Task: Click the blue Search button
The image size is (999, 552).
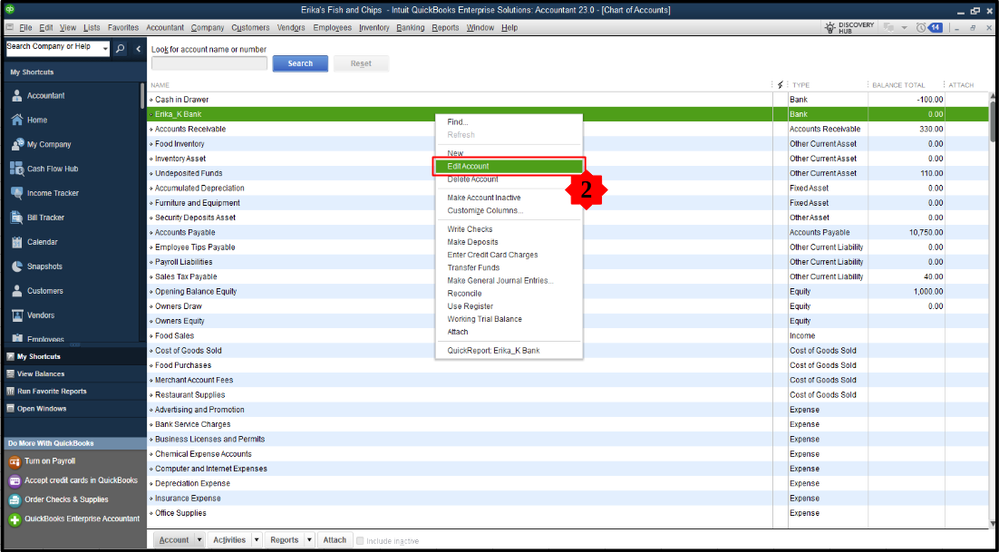Action: click(x=300, y=64)
